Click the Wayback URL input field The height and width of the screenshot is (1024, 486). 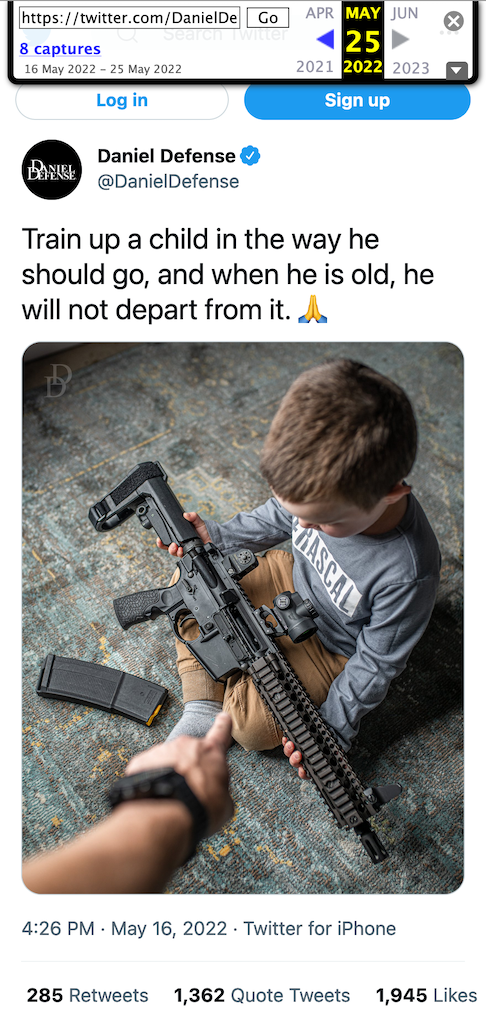click(130, 18)
